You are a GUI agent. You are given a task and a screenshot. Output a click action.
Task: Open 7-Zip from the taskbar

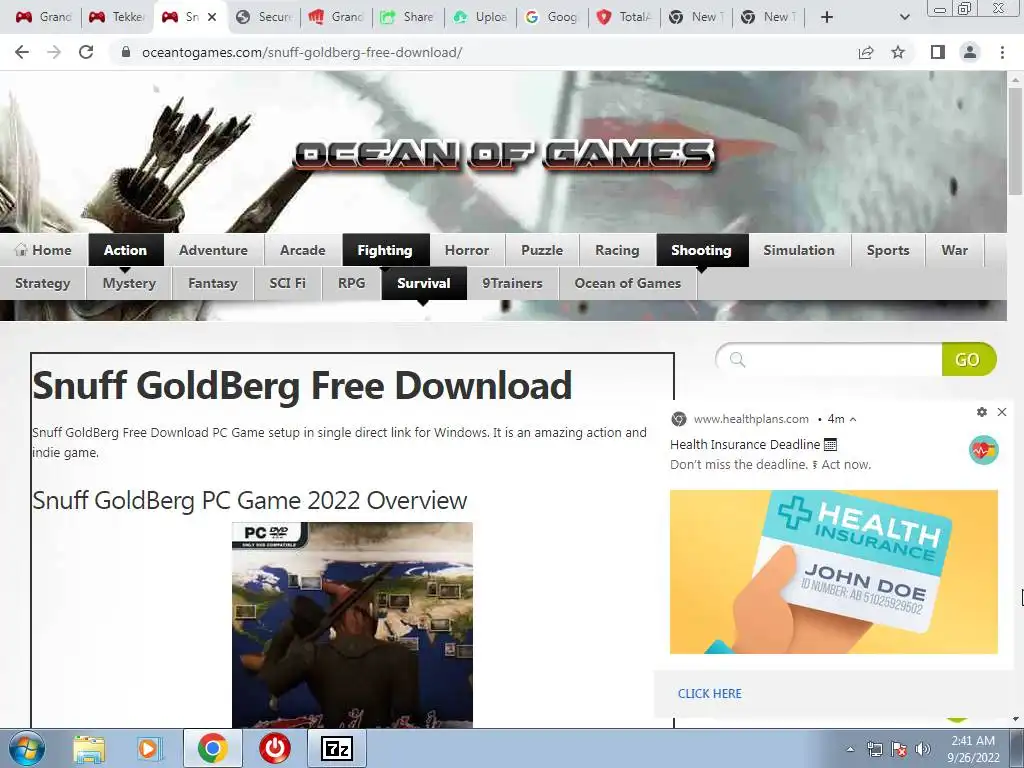point(337,748)
